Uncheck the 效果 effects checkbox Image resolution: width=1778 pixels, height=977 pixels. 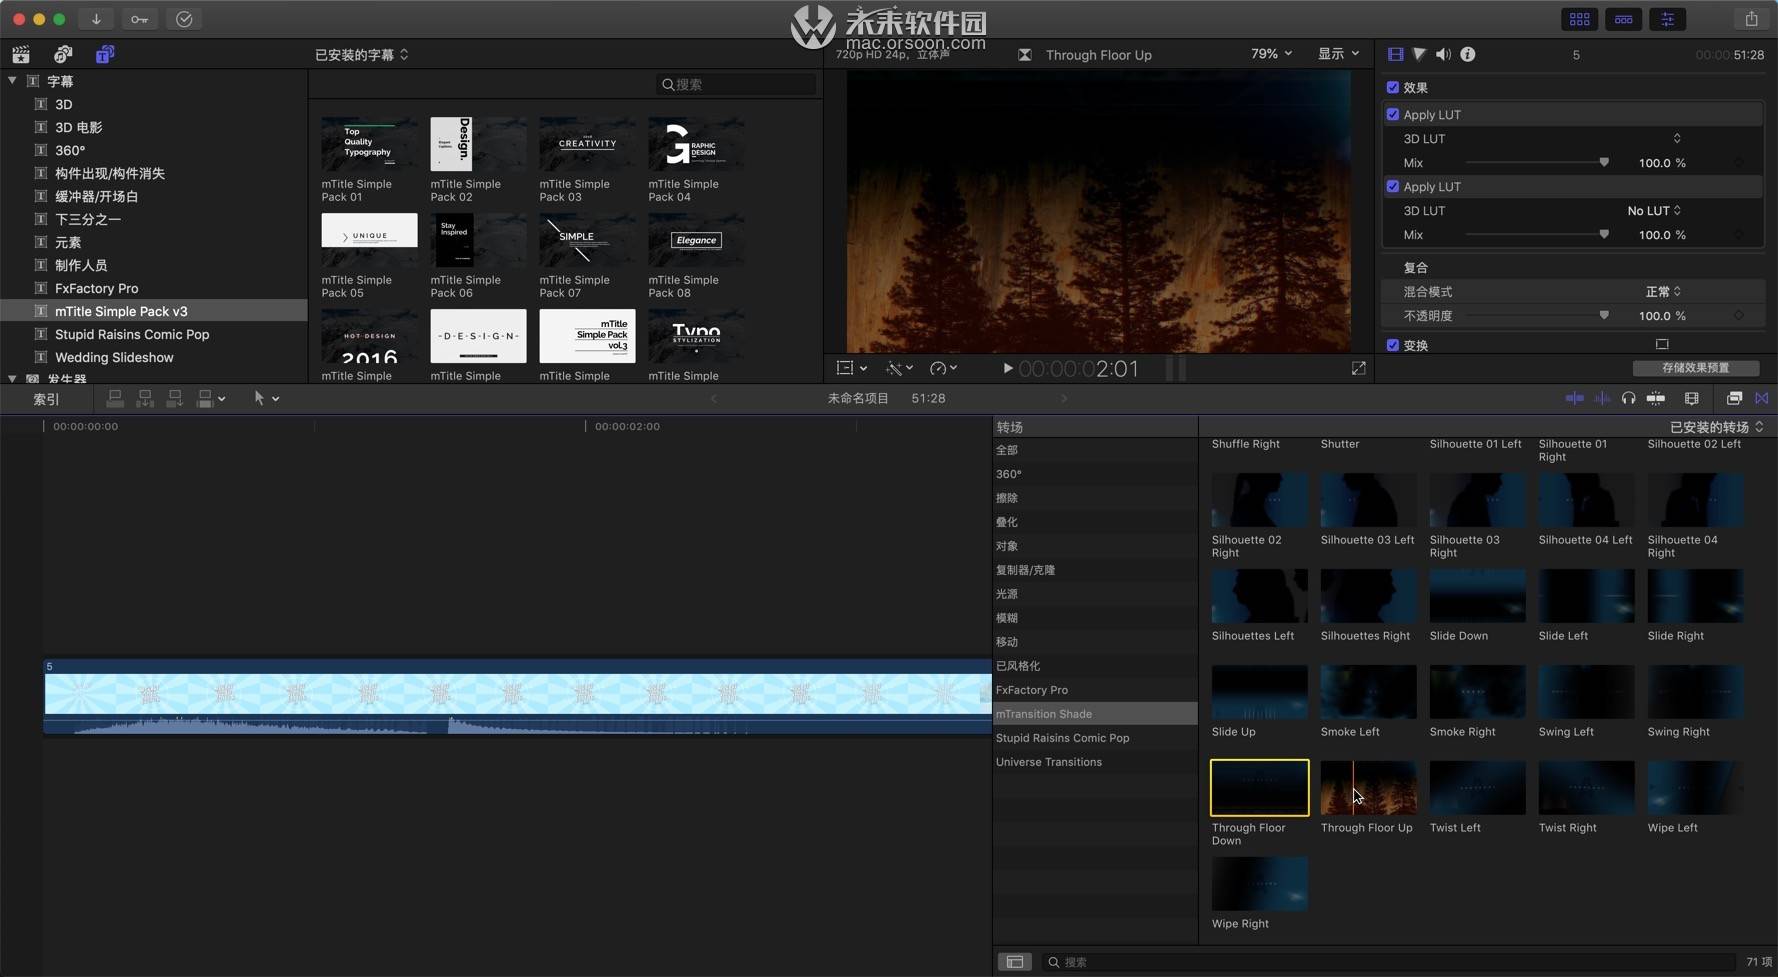pos(1393,87)
